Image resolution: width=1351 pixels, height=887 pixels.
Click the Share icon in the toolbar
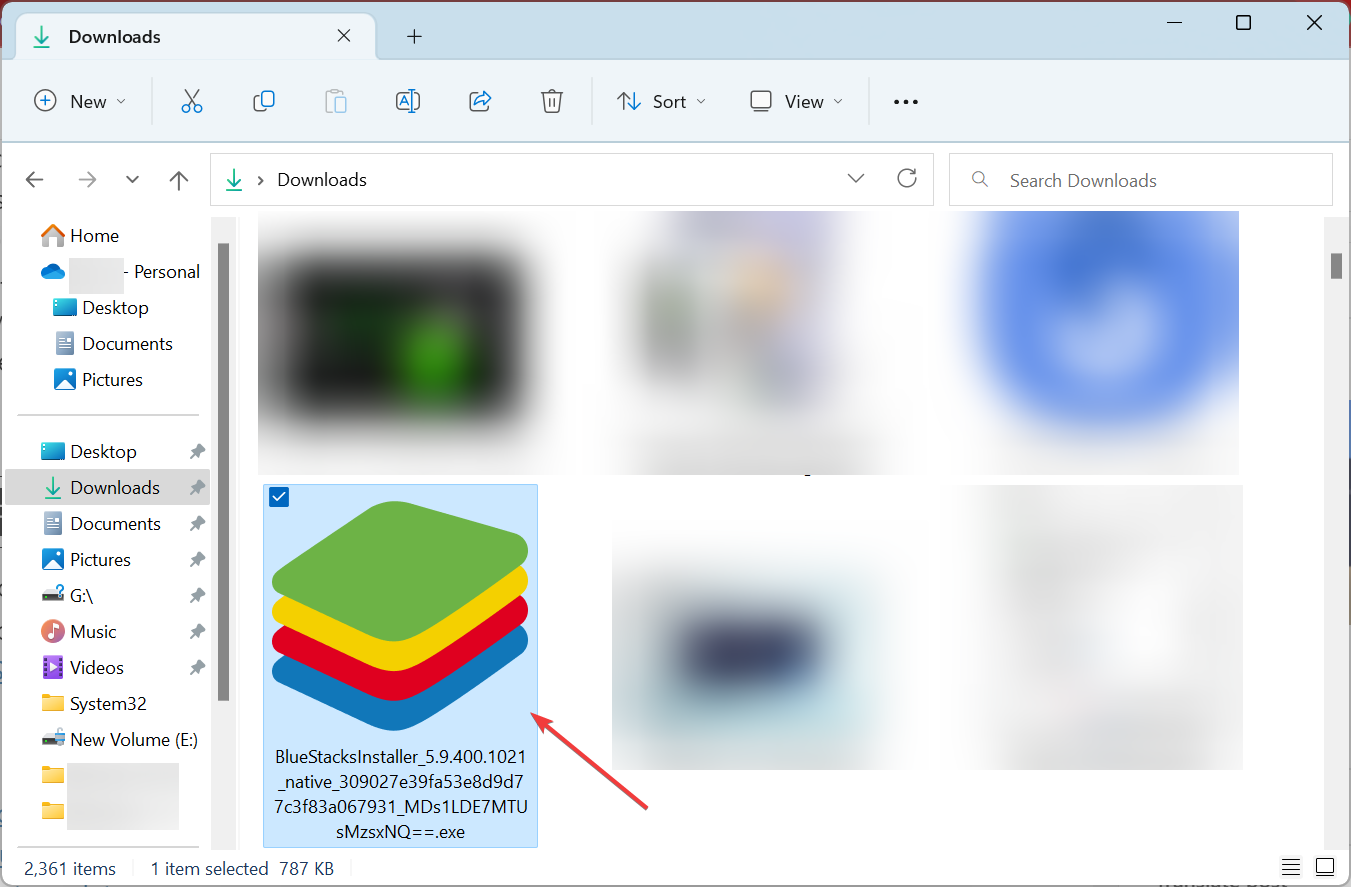480,101
